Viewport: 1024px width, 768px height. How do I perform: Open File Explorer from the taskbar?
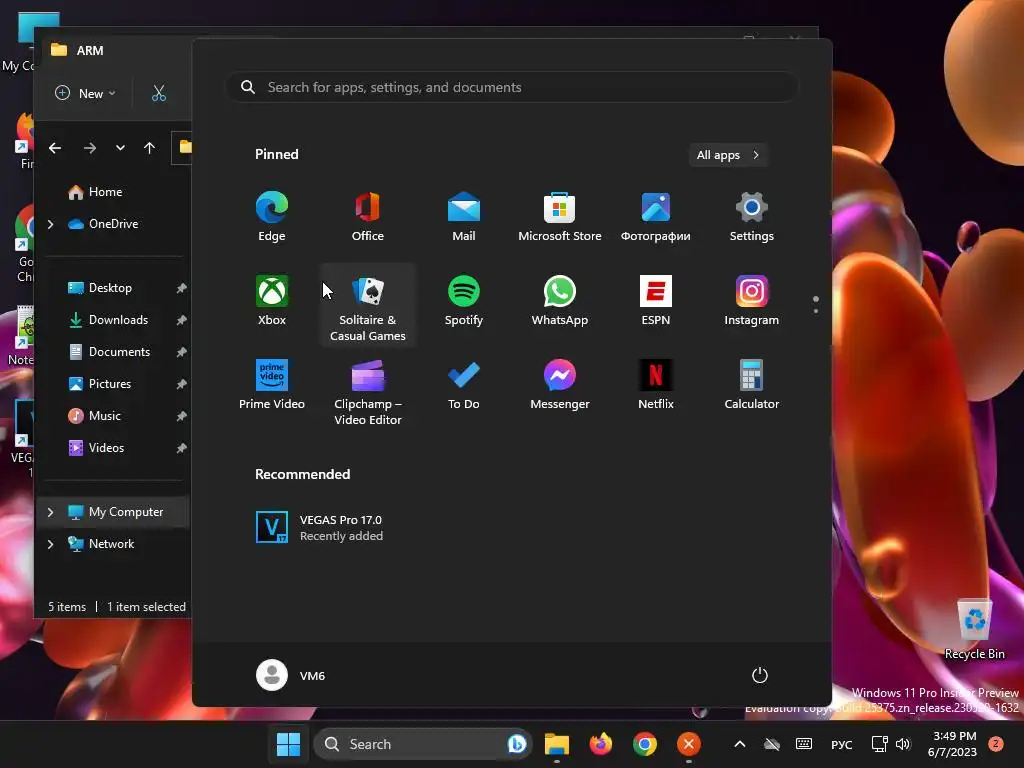557,744
